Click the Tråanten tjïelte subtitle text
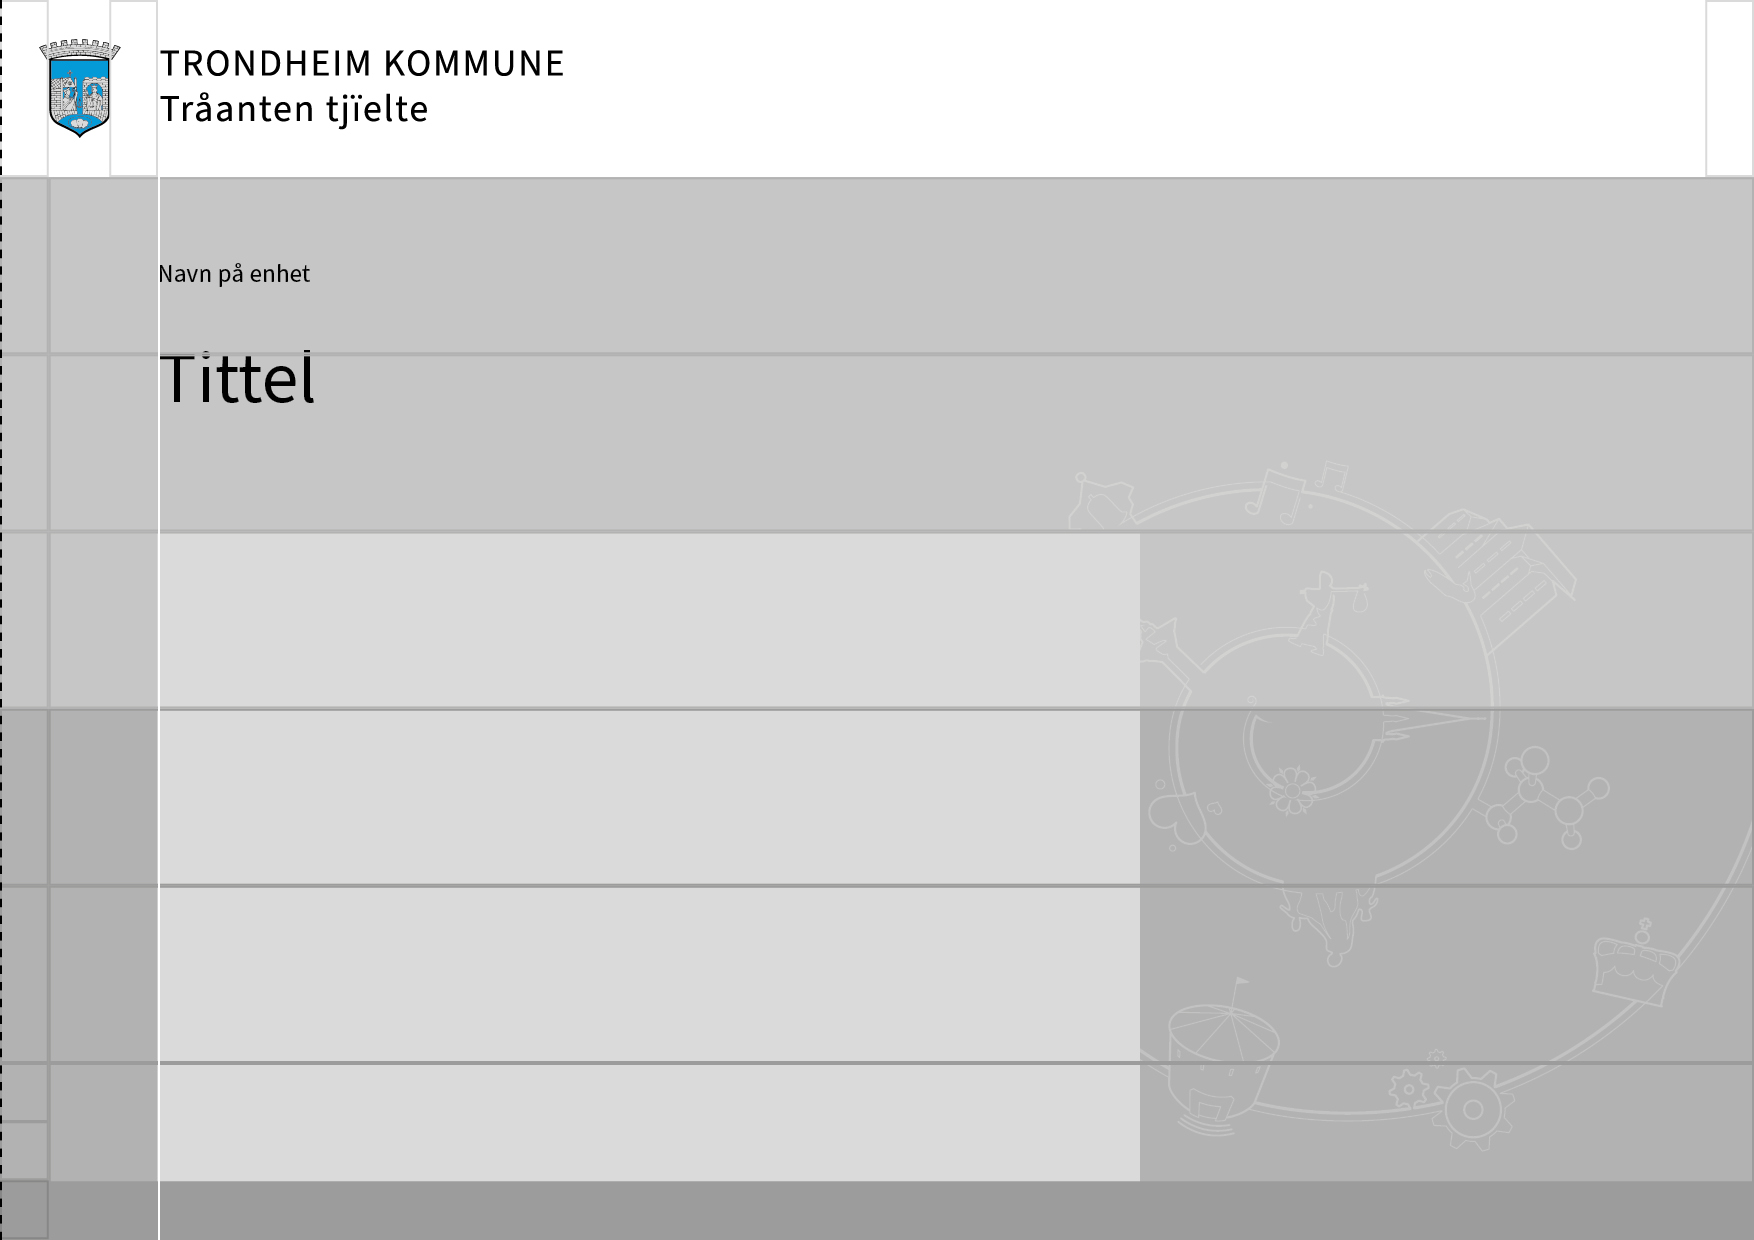Screen dimensions: 1754x1240 (x=294, y=109)
